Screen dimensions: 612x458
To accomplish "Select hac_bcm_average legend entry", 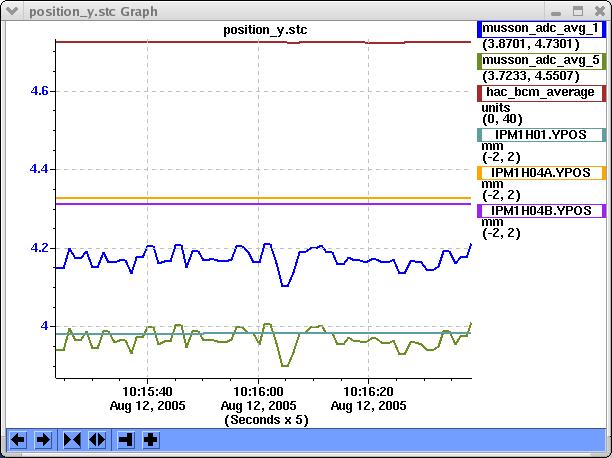I will [x=541, y=93].
